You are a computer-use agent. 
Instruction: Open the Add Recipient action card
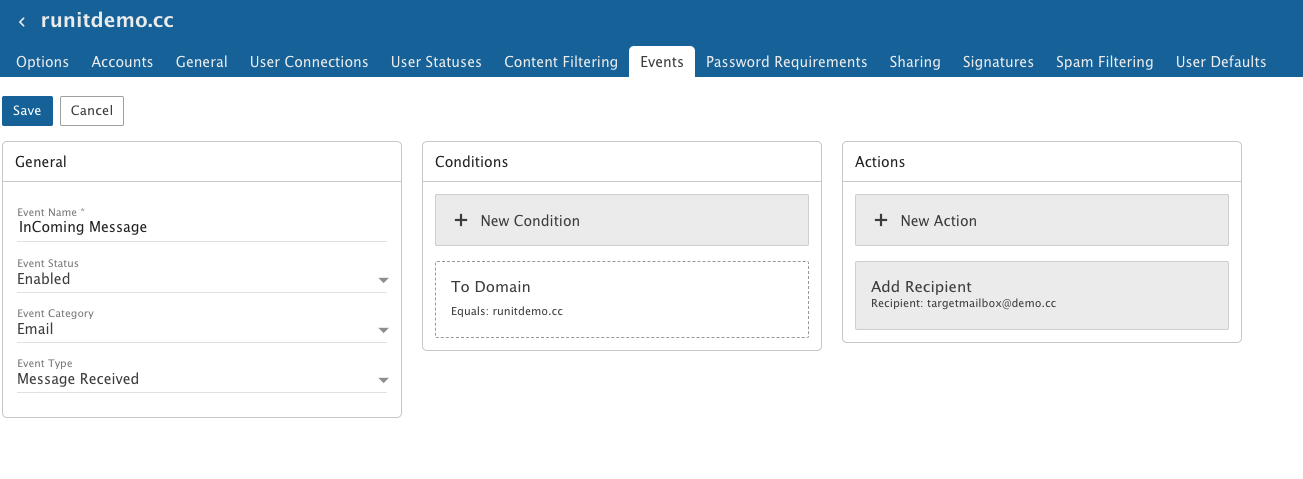click(x=1041, y=295)
